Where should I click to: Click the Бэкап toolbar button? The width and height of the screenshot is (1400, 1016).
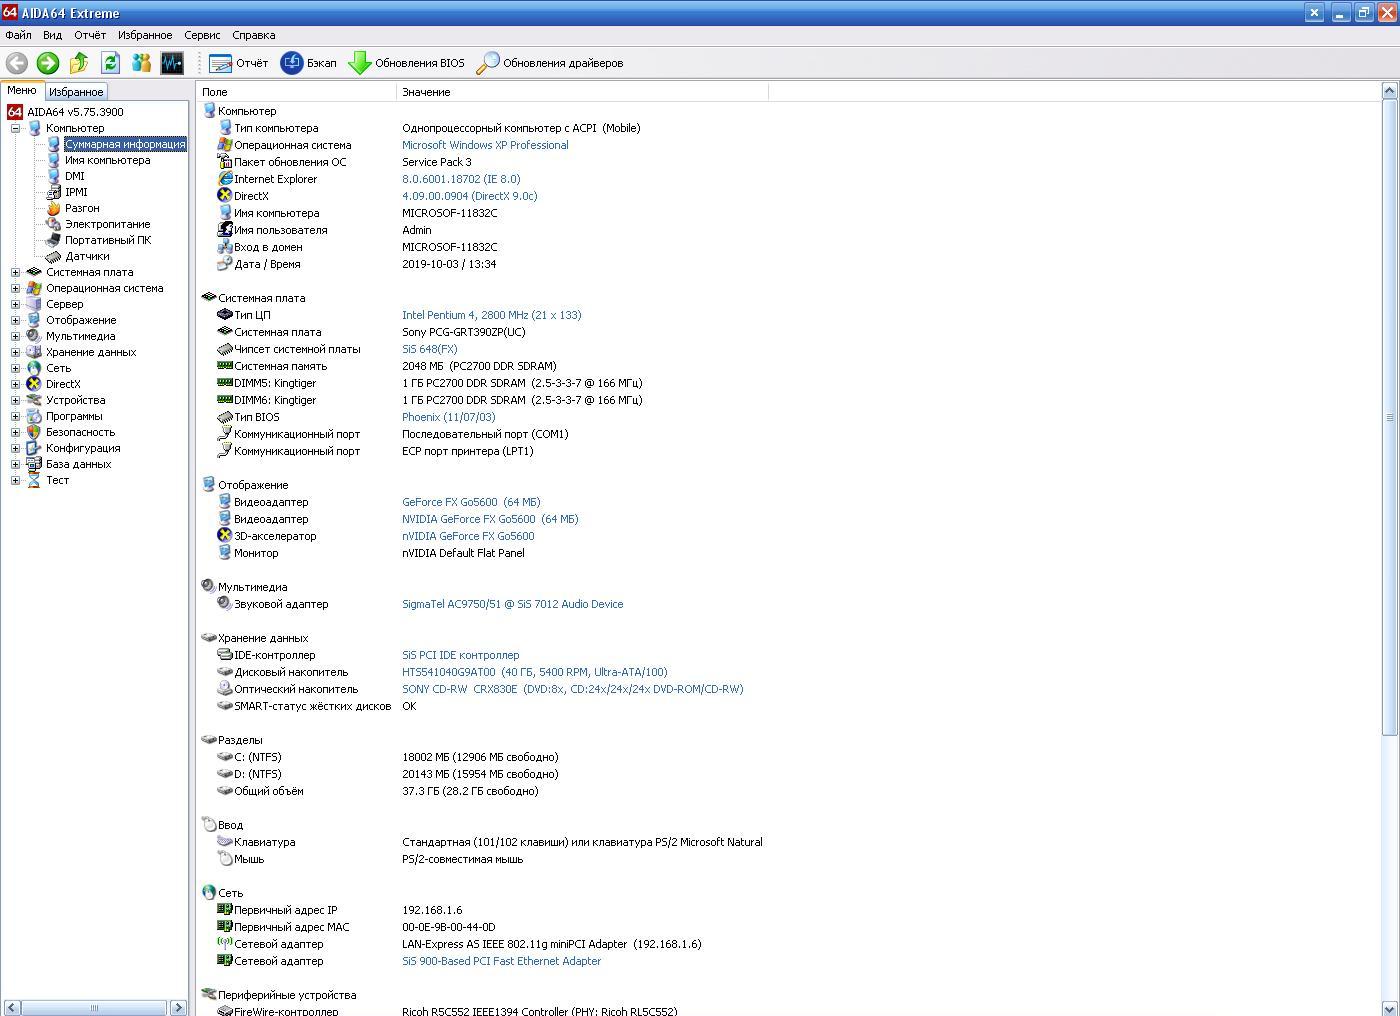point(309,63)
